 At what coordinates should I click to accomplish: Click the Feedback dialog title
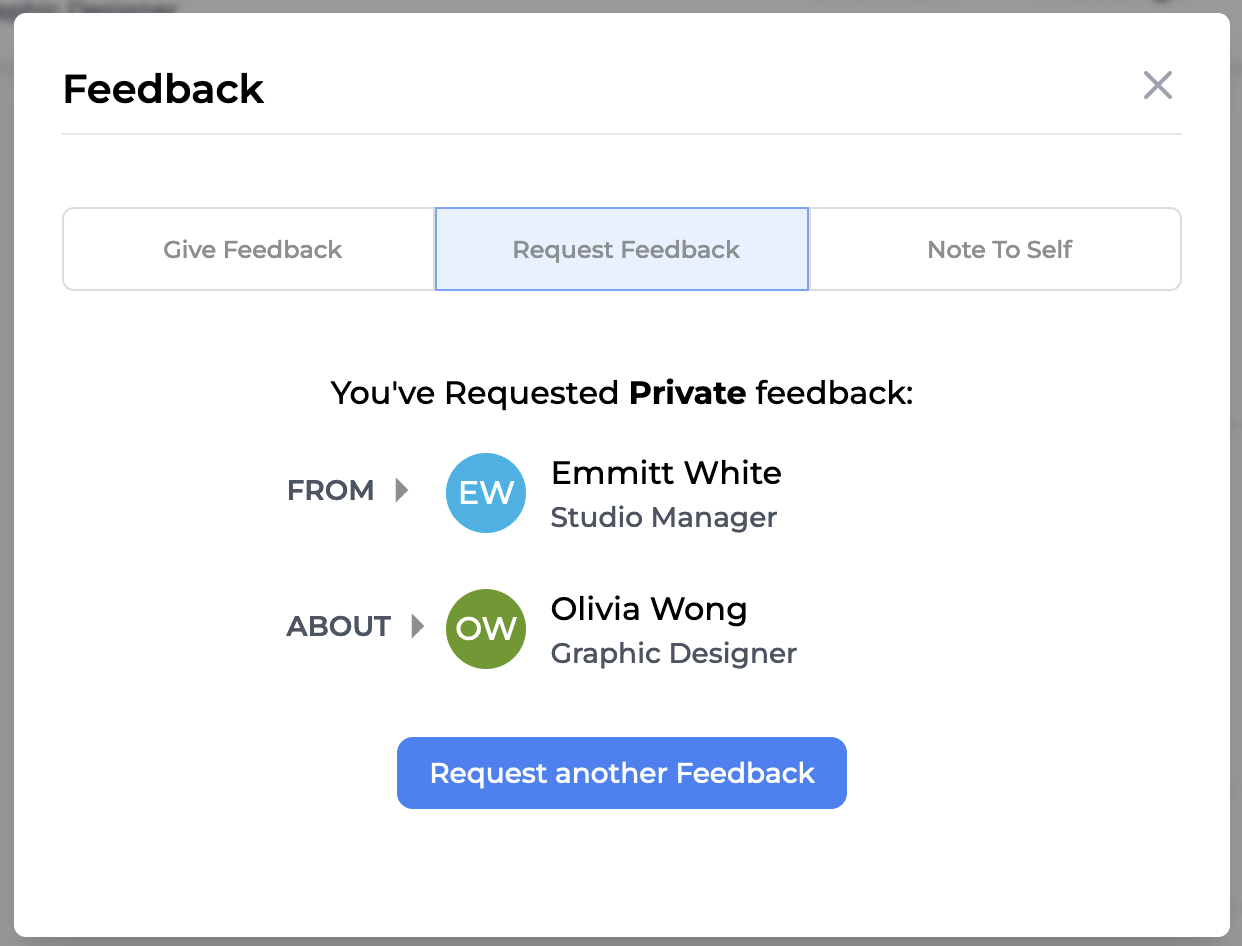[x=163, y=89]
